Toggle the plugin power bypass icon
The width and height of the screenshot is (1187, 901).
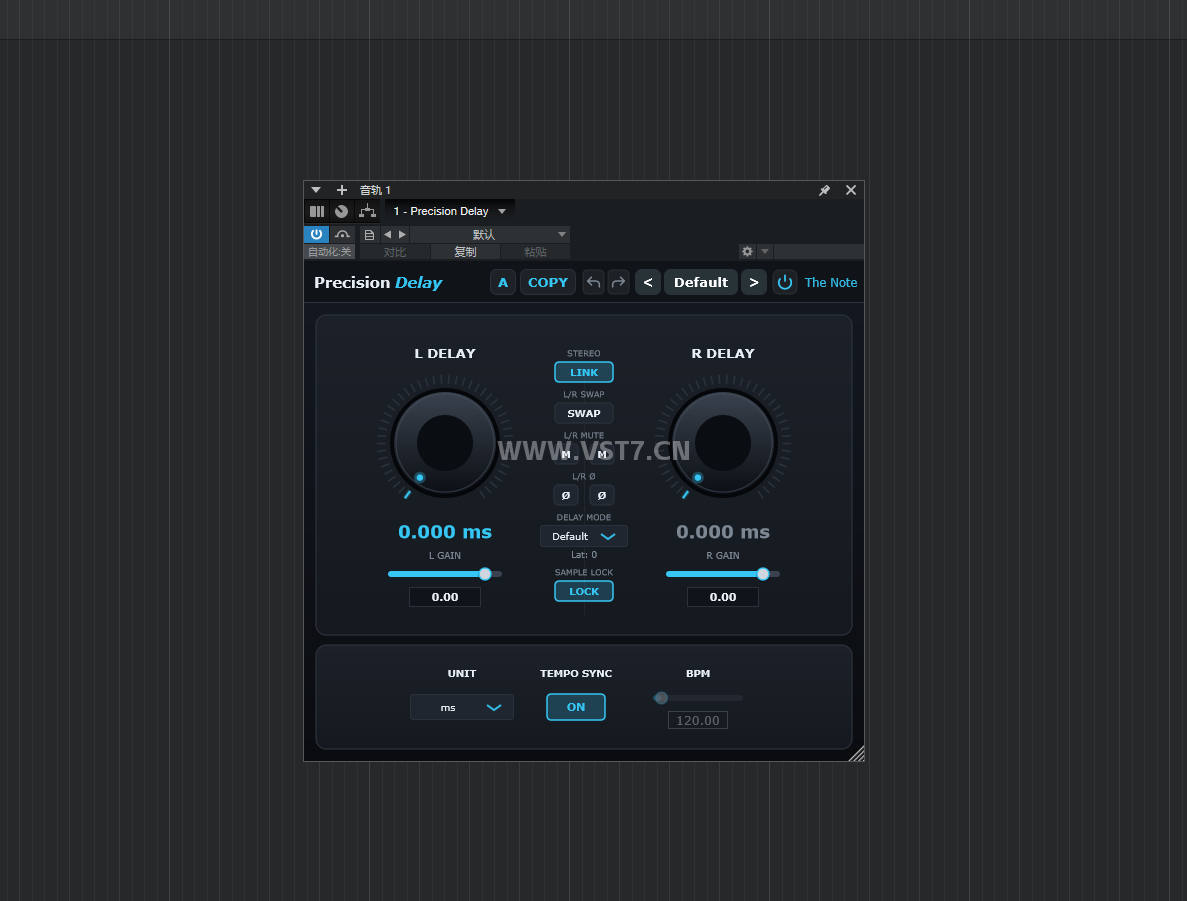tap(785, 282)
